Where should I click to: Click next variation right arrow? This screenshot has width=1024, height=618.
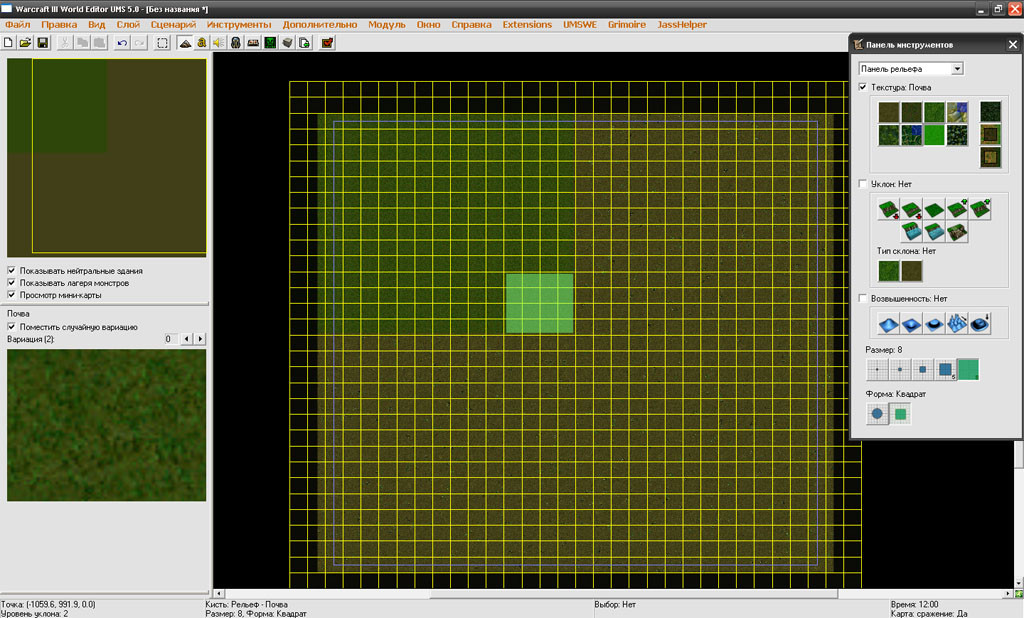point(200,339)
